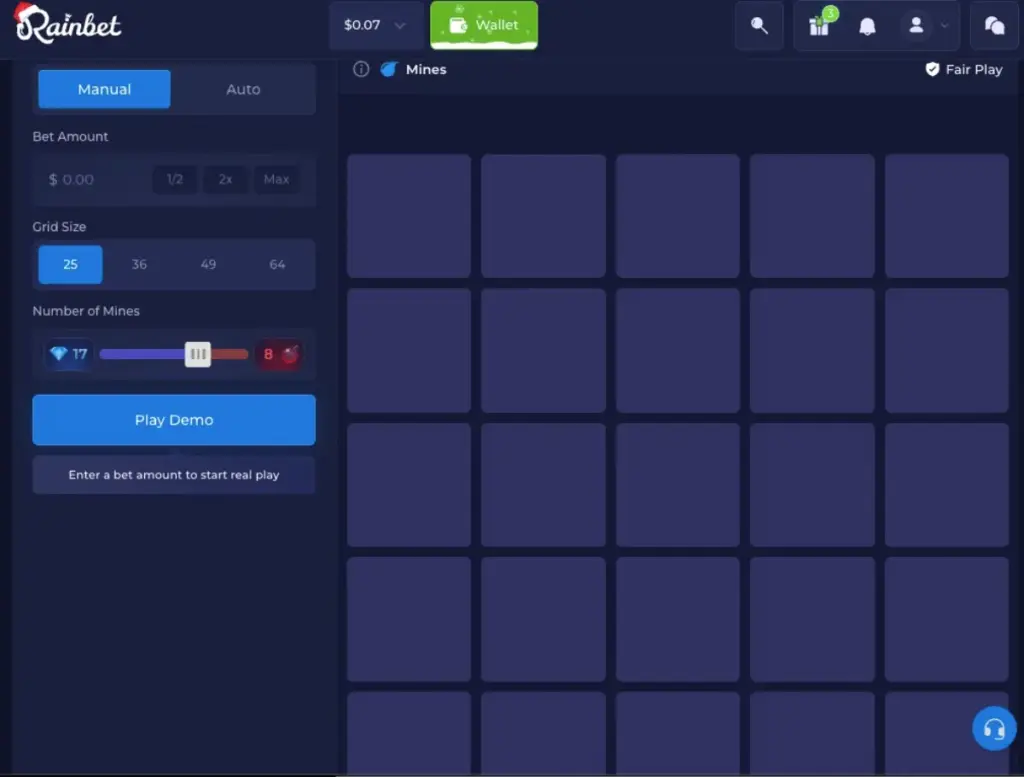Screen dimensions: 1024x777
Task: Click the Rainbet logo
Action: (68, 24)
